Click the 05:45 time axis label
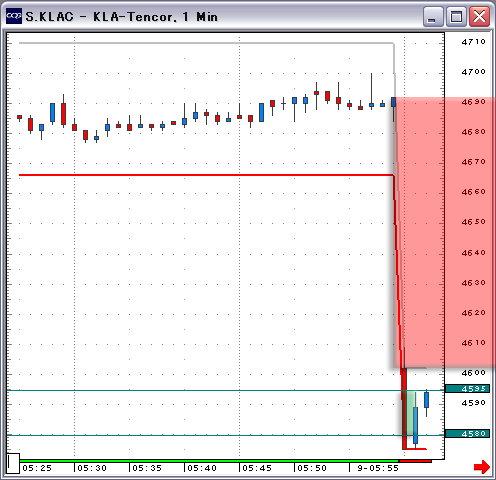Image resolution: width=496 pixels, height=480 pixels. coord(257,468)
